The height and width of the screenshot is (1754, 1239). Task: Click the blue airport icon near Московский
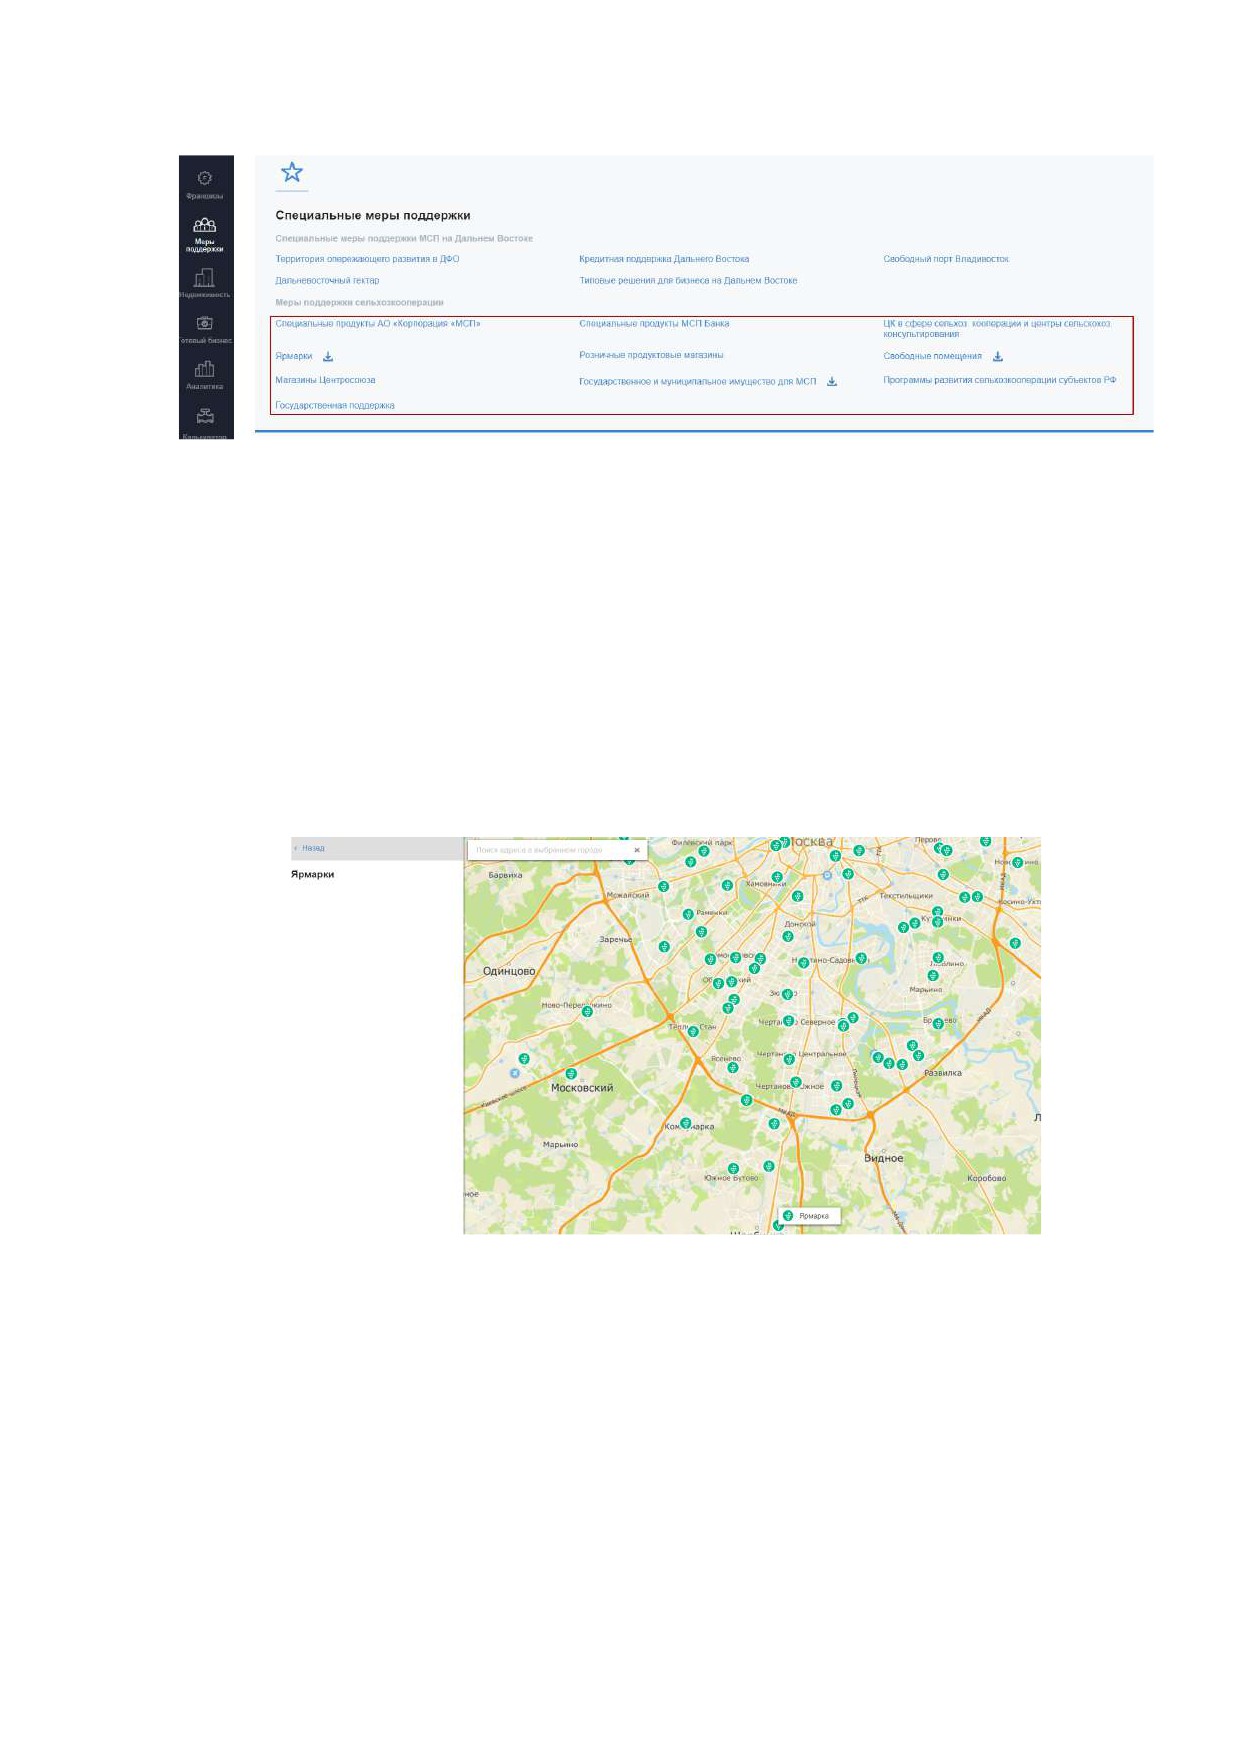(x=515, y=1073)
